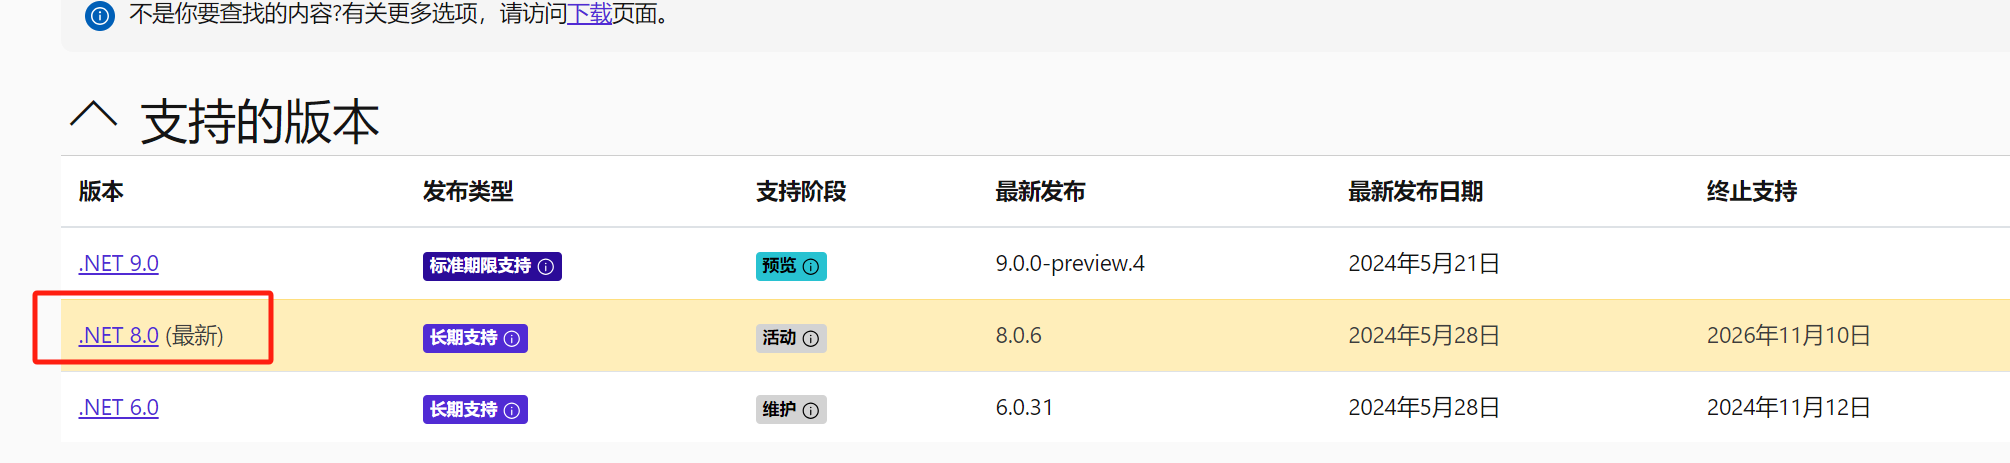The width and height of the screenshot is (2010, 463).
Task: Open the .NET 8.0 version link
Action: [119, 336]
